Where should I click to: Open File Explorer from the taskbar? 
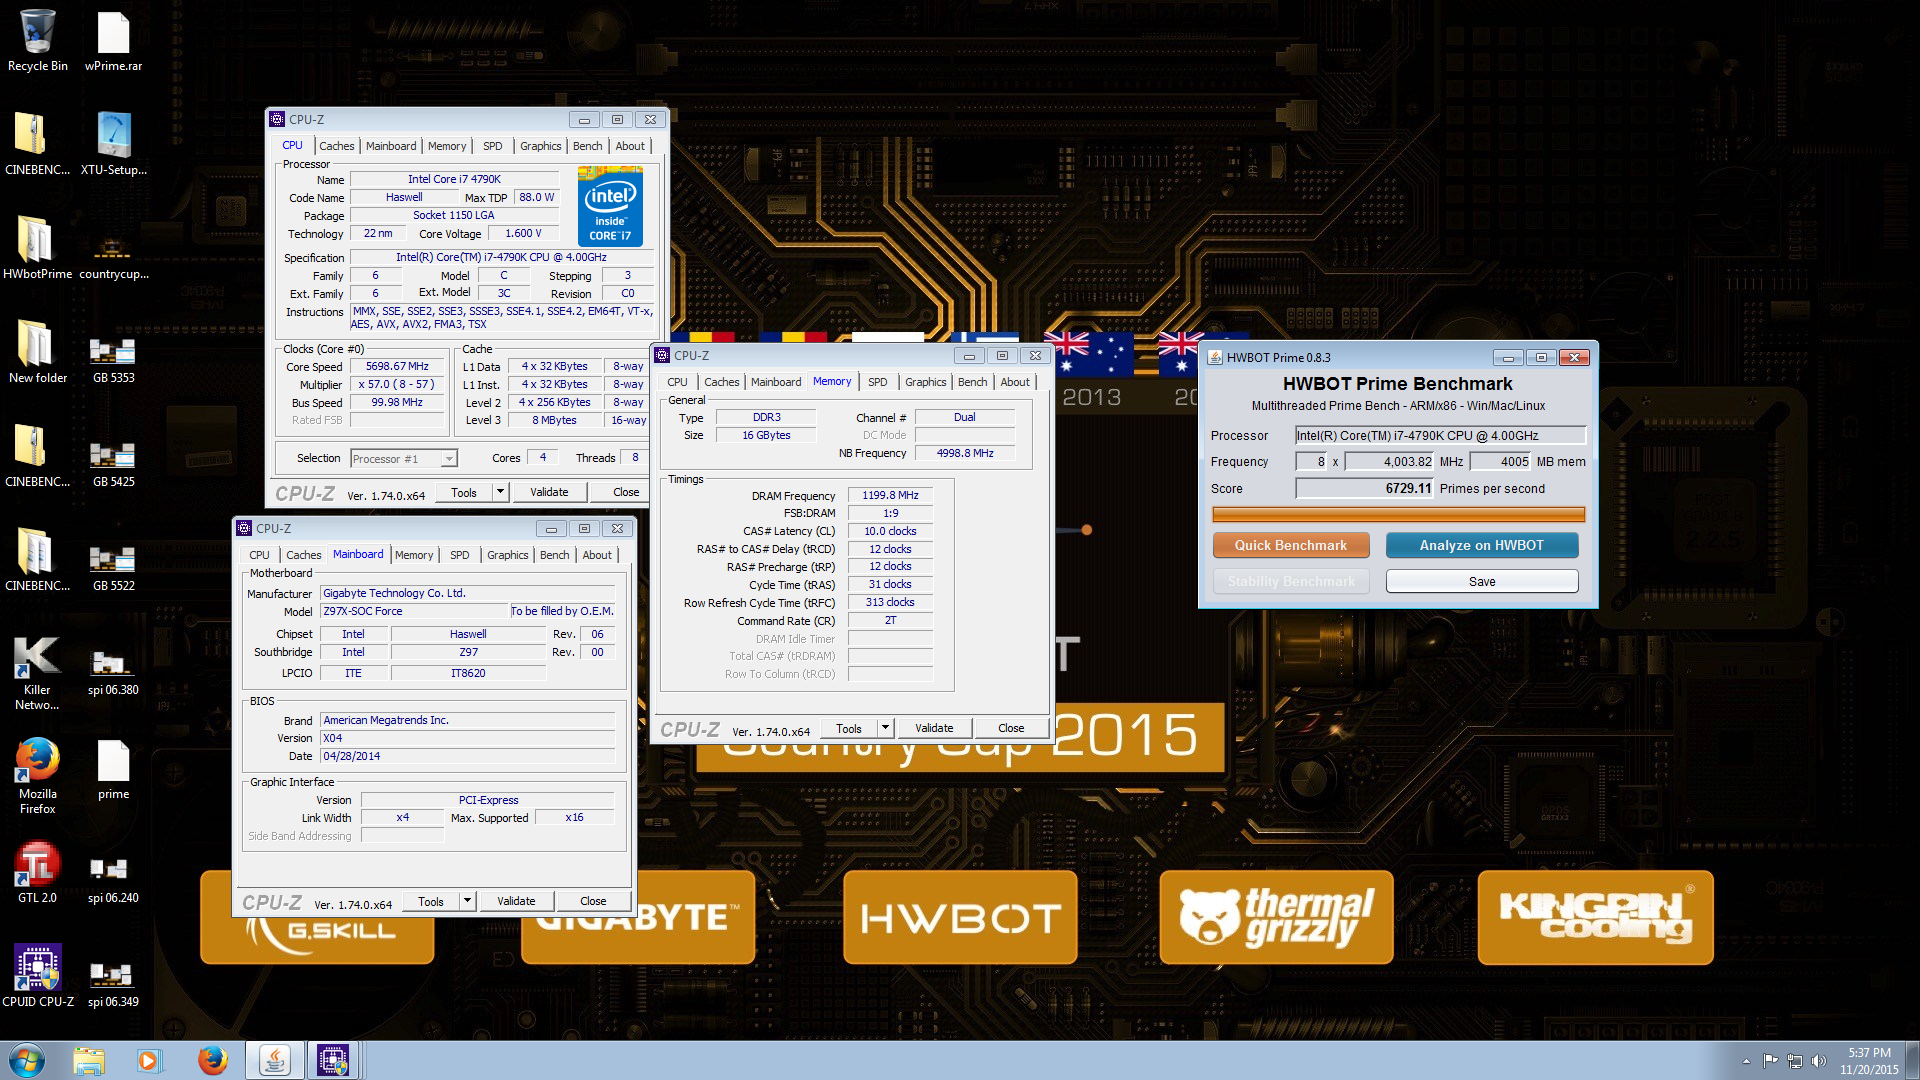point(89,1060)
